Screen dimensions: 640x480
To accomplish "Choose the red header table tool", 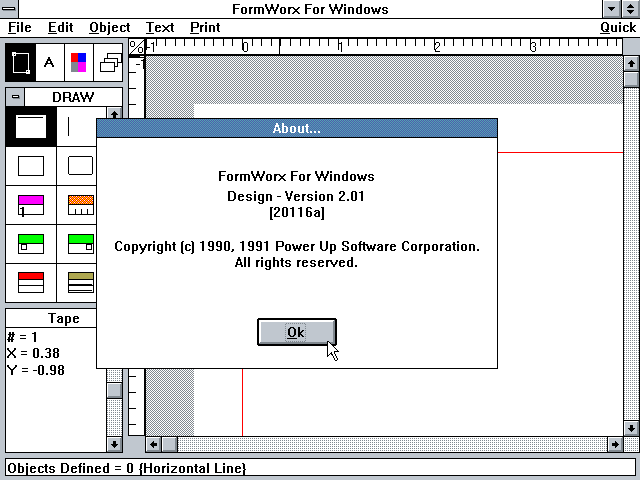I will [31, 282].
